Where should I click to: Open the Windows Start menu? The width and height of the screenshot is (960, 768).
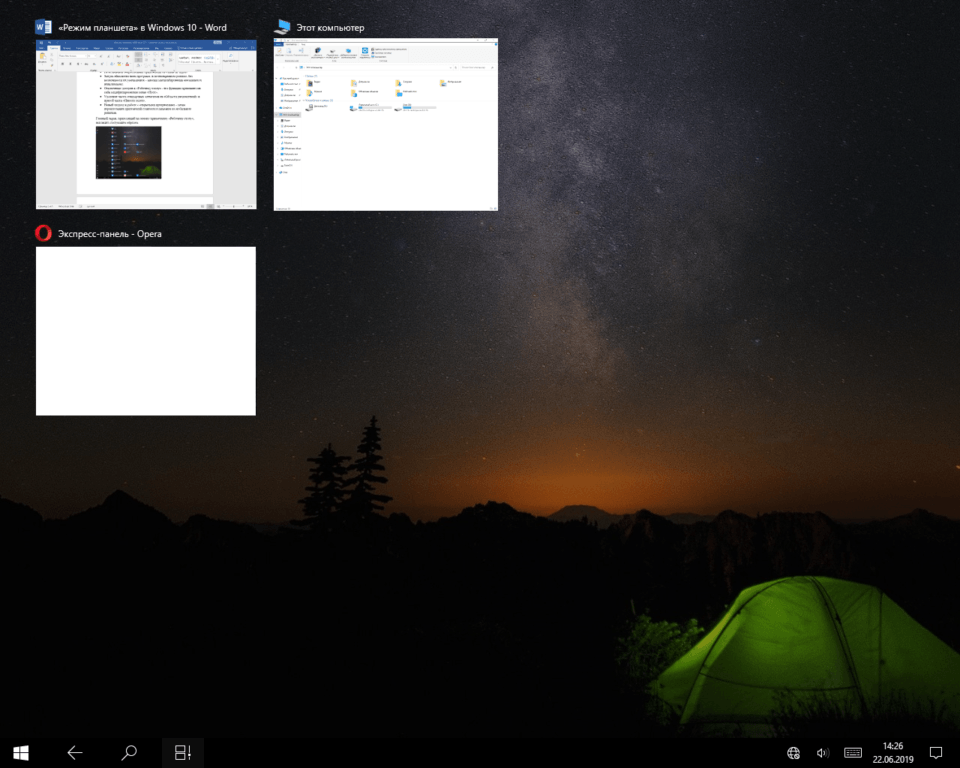click(x=21, y=753)
